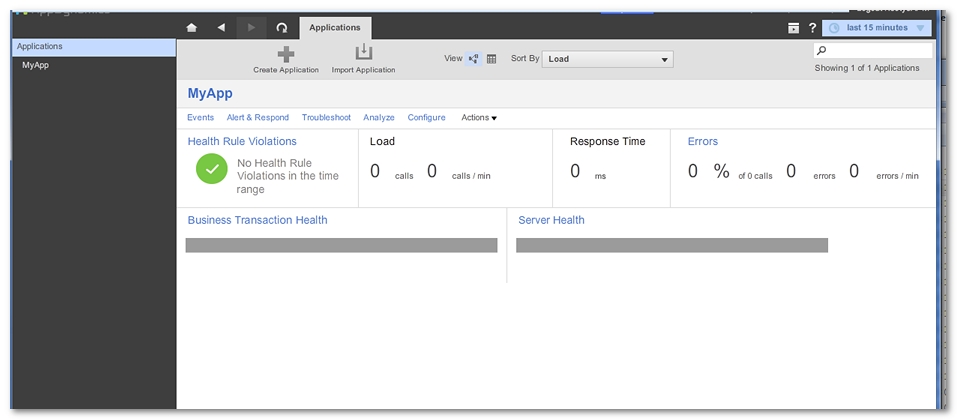The height and width of the screenshot is (420, 957).
Task: Open the Sort By Load dropdown
Action: 608,59
